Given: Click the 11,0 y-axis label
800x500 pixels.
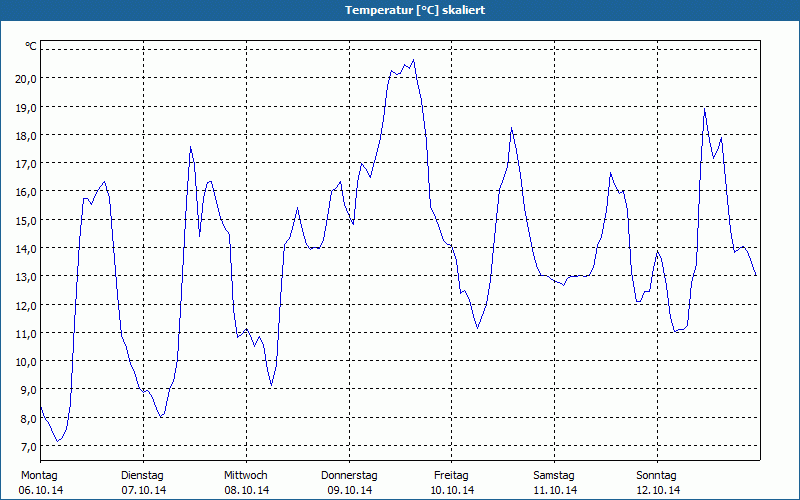Looking at the screenshot, I should pos(27,333).
